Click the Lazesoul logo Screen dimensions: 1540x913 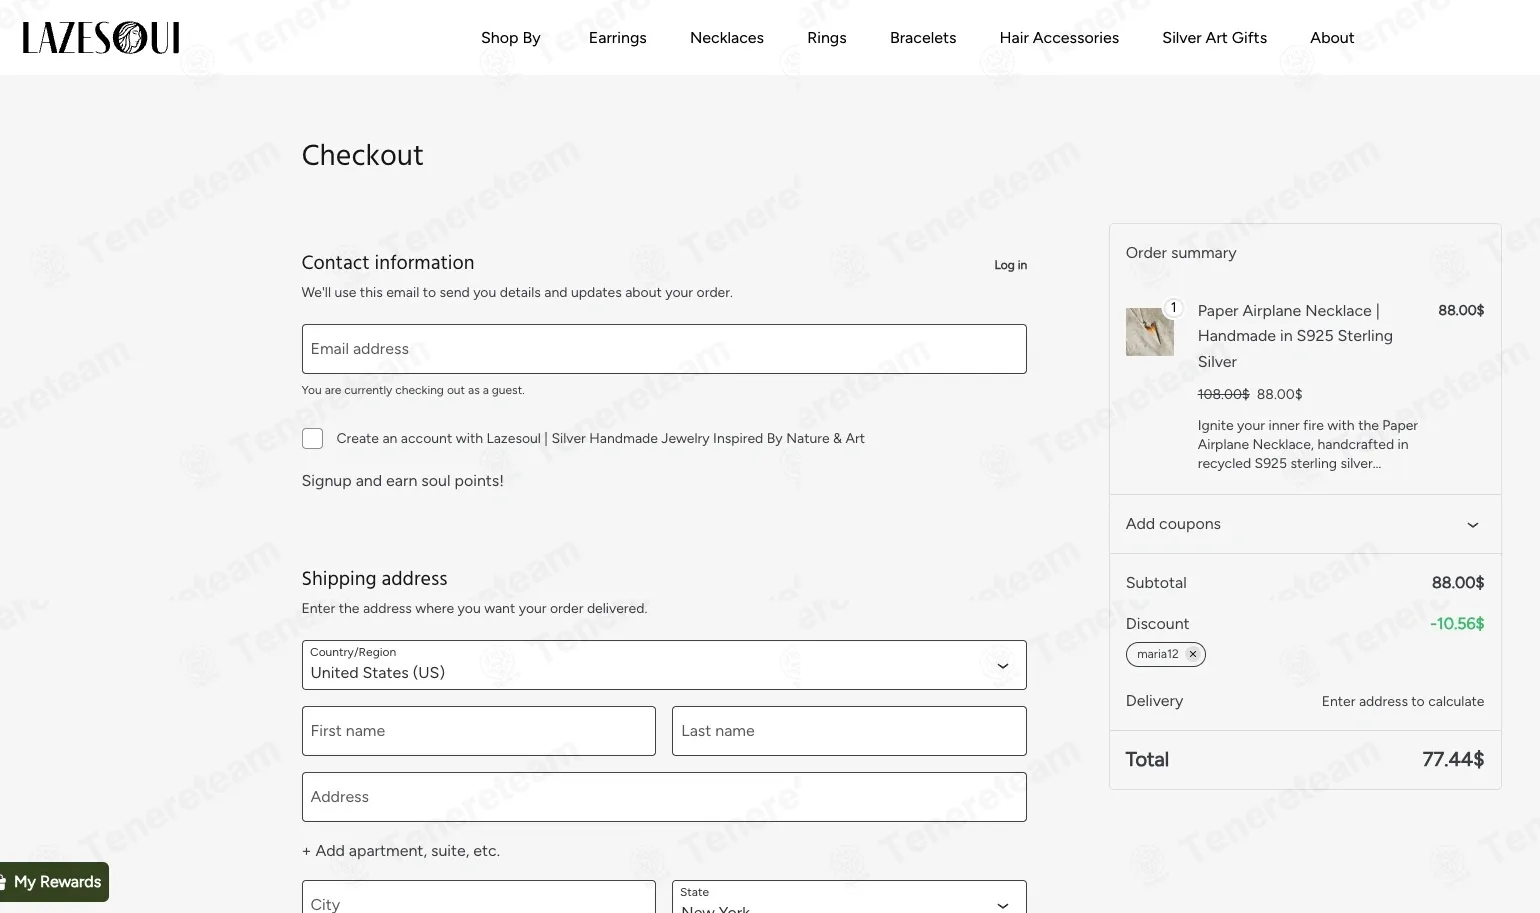coord(101,38)
